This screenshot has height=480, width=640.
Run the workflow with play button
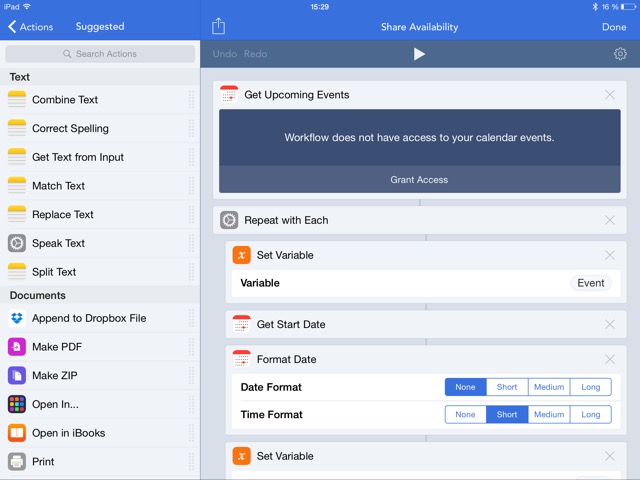click(x=419, y=54)
